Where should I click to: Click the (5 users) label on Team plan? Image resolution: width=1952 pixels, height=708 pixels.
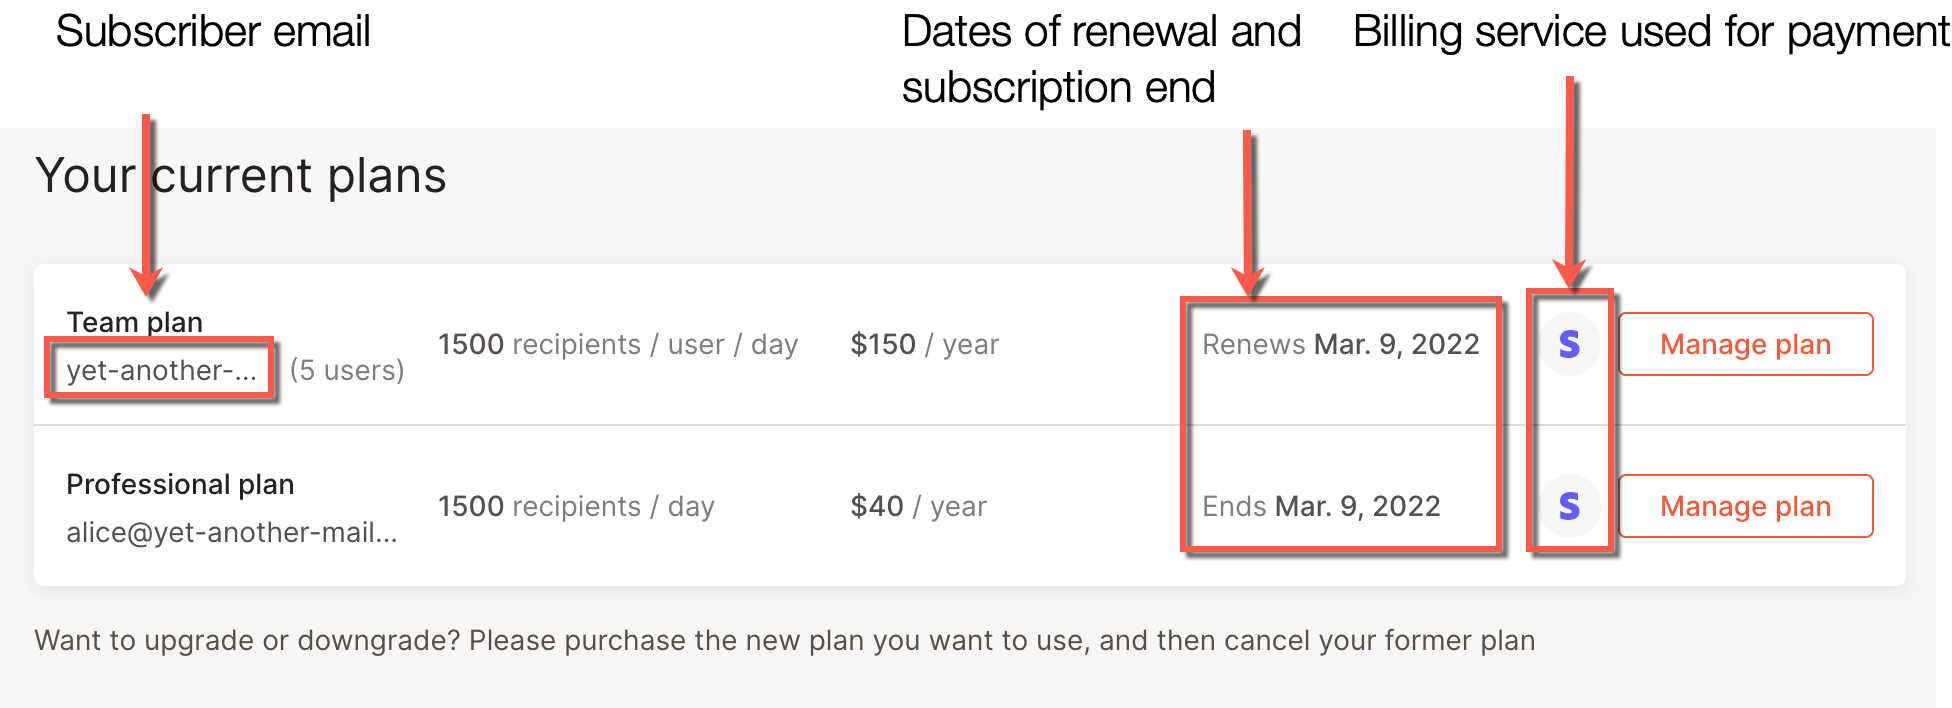point(345,370)
